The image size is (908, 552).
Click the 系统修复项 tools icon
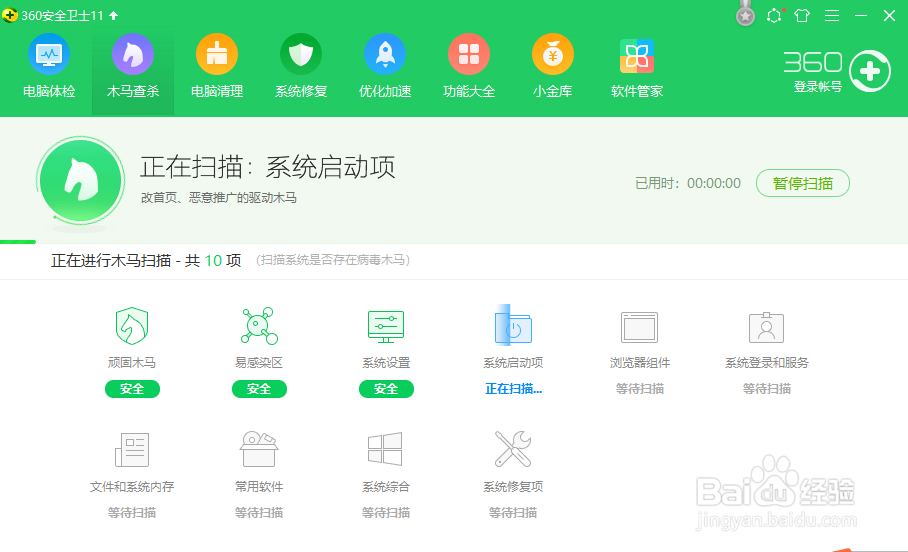coord(513,449)
